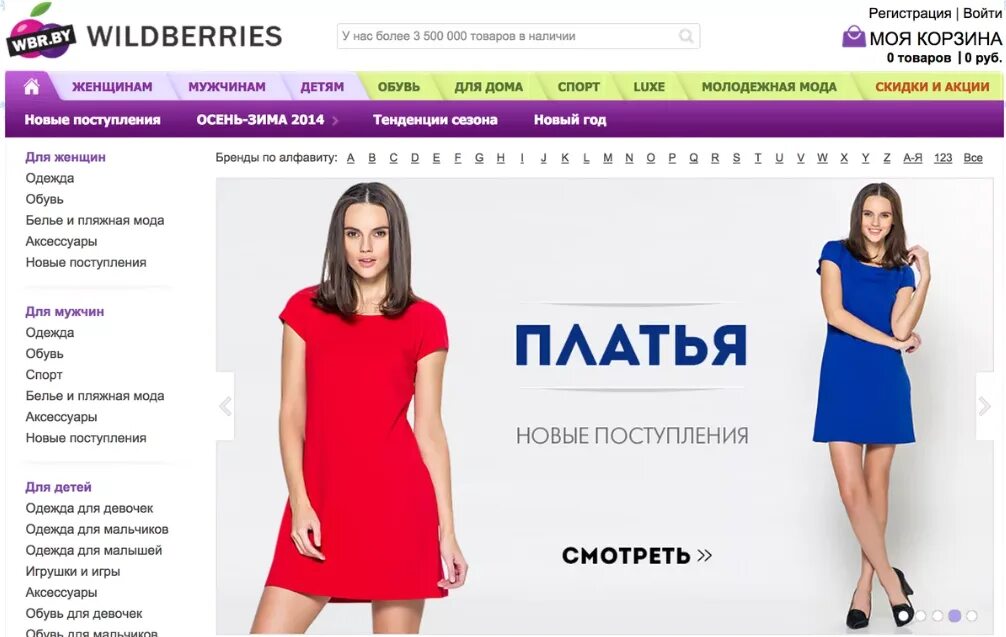Advance banner with right arrow
Viewport: 1006px width, 637px height.
click(x=984, y=406)
